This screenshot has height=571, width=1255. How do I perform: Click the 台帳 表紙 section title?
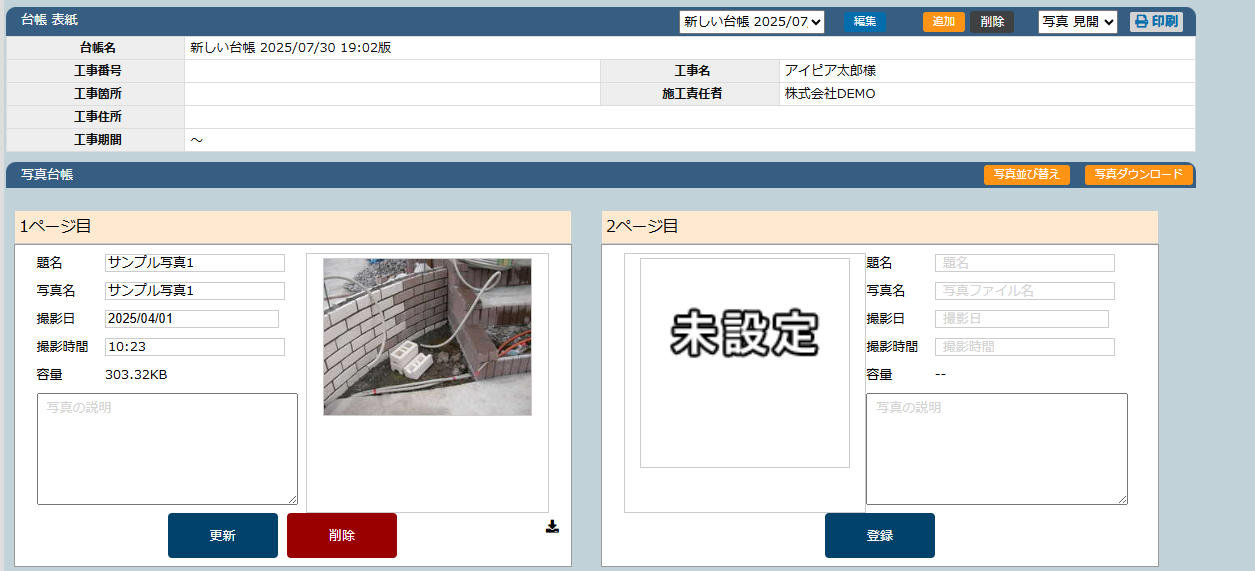point(50,20)
